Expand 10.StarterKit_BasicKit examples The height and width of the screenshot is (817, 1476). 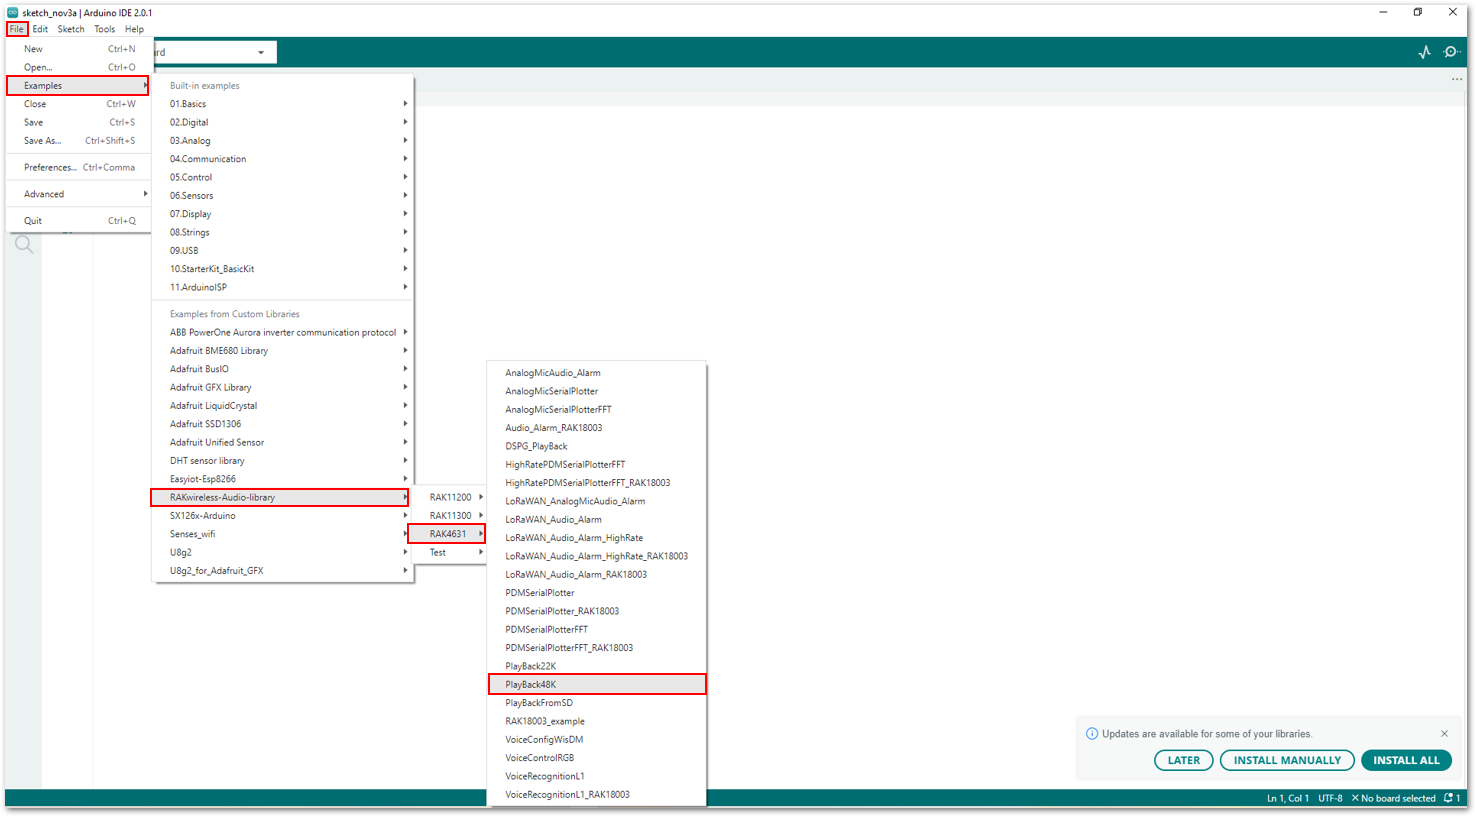tap(283, 269)
